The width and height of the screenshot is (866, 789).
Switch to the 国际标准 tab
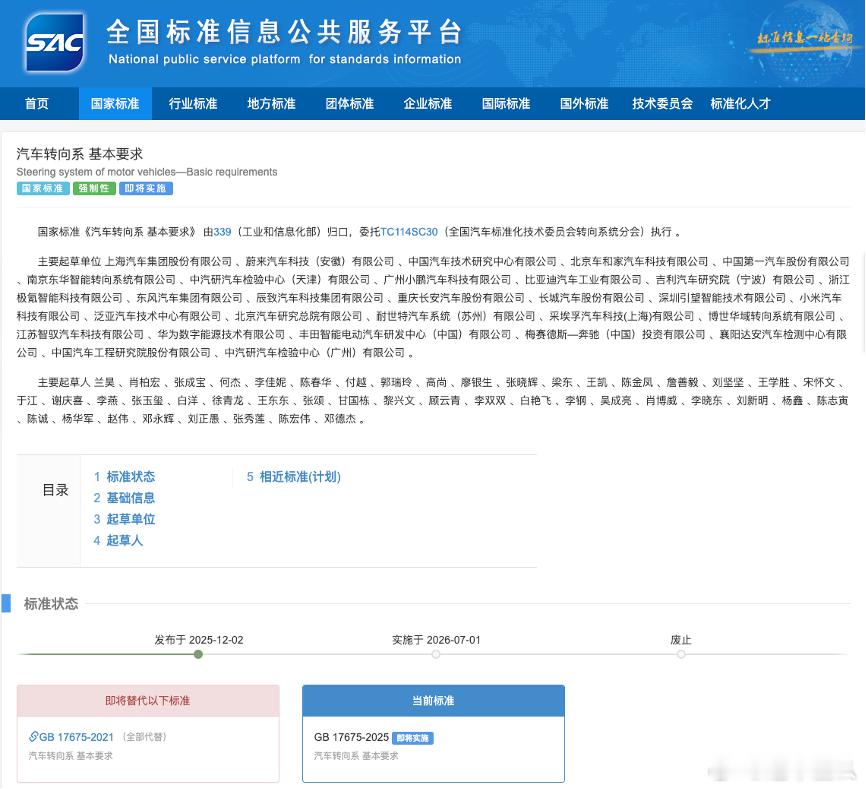506,103
